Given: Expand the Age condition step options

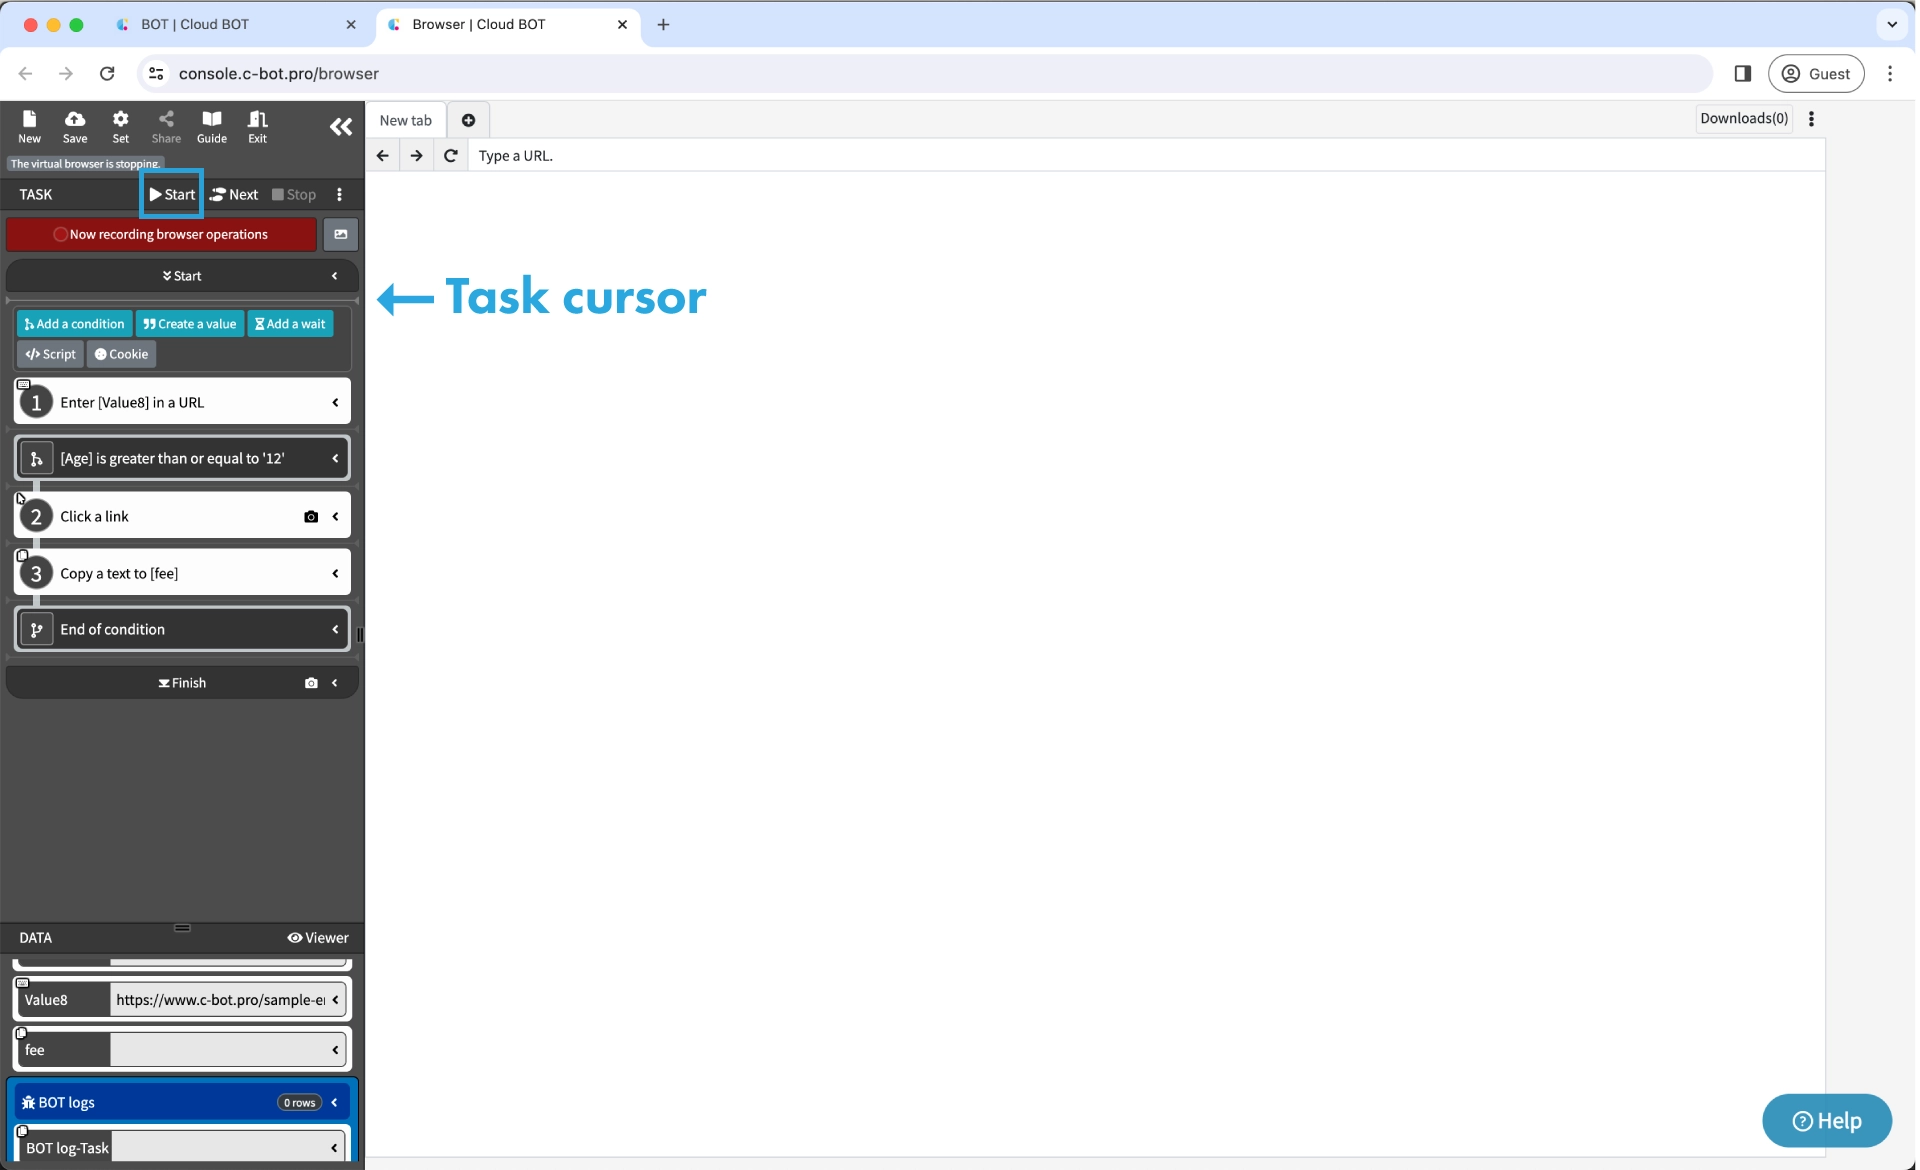Looking at the screenshot, I should tap(335, 458).
